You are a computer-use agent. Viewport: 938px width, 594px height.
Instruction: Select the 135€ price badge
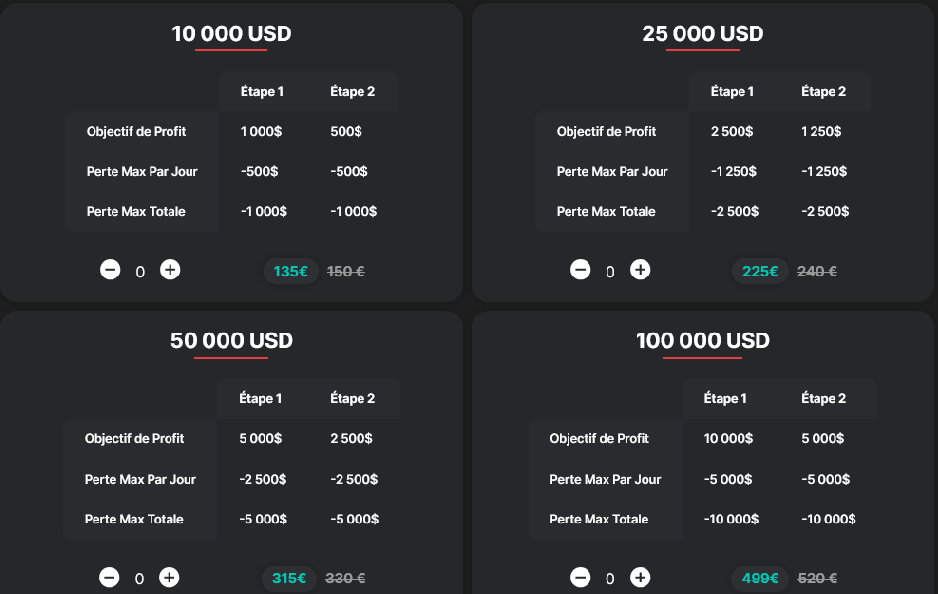291,272
